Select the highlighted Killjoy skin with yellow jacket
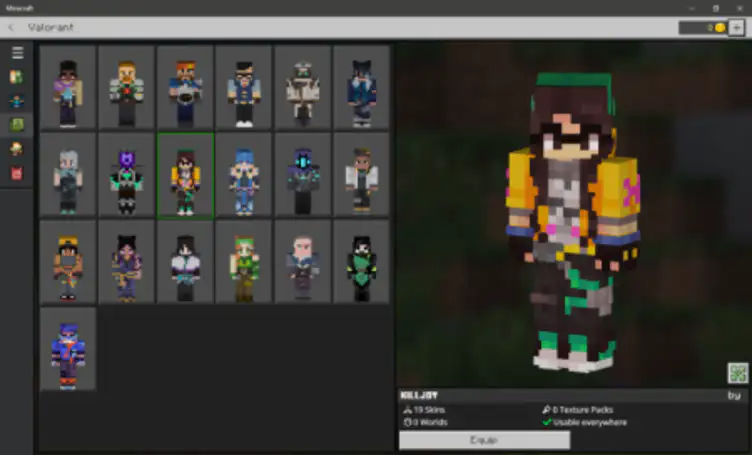Viewport: 752px width, 455px height. point(185,175)
